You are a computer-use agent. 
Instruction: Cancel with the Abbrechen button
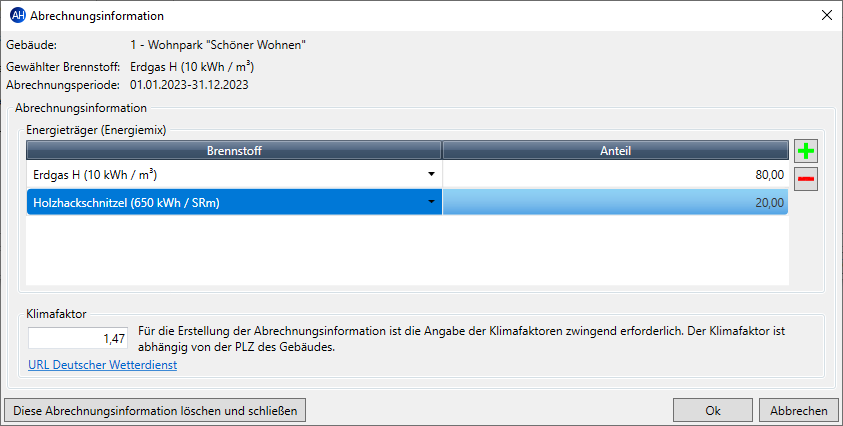[798, 410]
